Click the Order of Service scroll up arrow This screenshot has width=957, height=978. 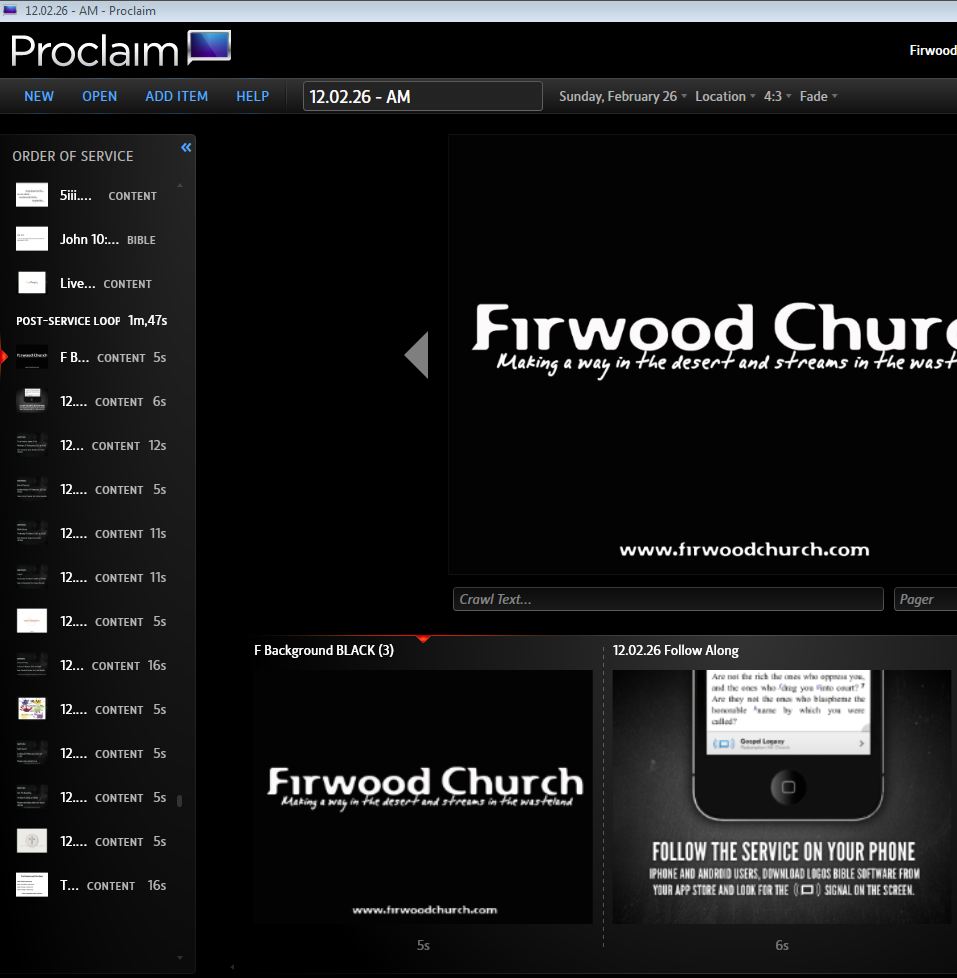pyautogui.click(x=180, y=185)
